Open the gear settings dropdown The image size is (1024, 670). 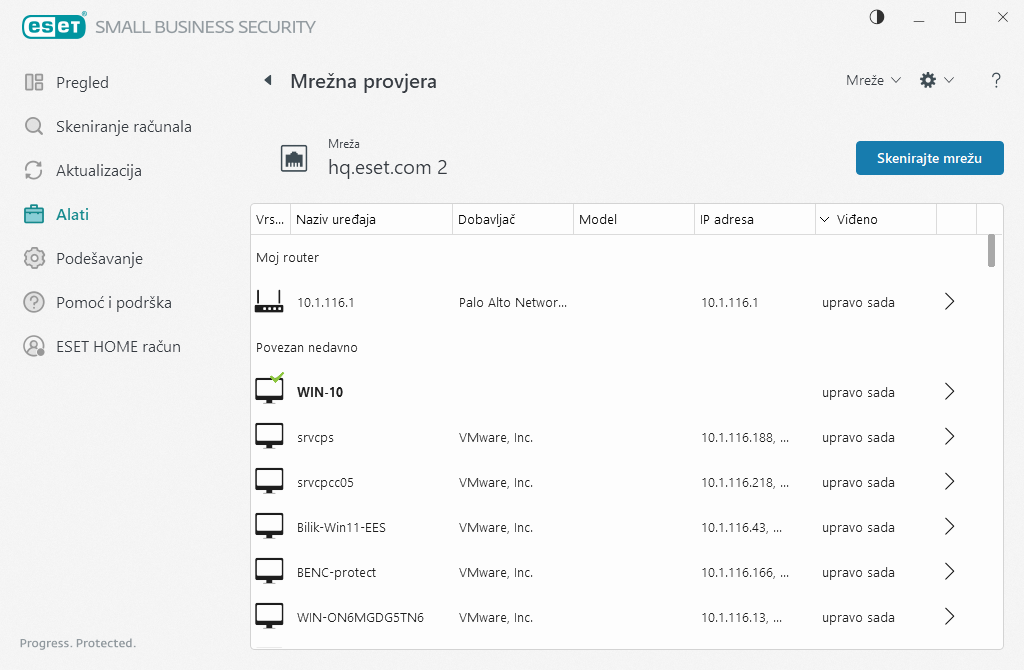pos(937,81)
